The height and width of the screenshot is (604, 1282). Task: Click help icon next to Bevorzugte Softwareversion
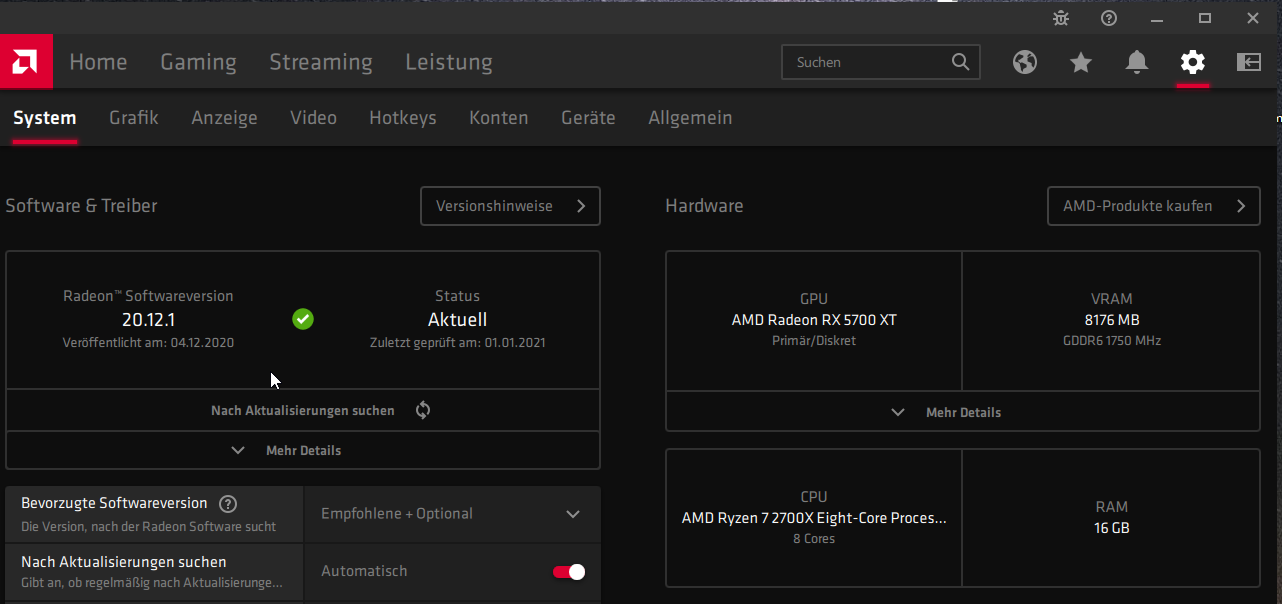point(228,504)
